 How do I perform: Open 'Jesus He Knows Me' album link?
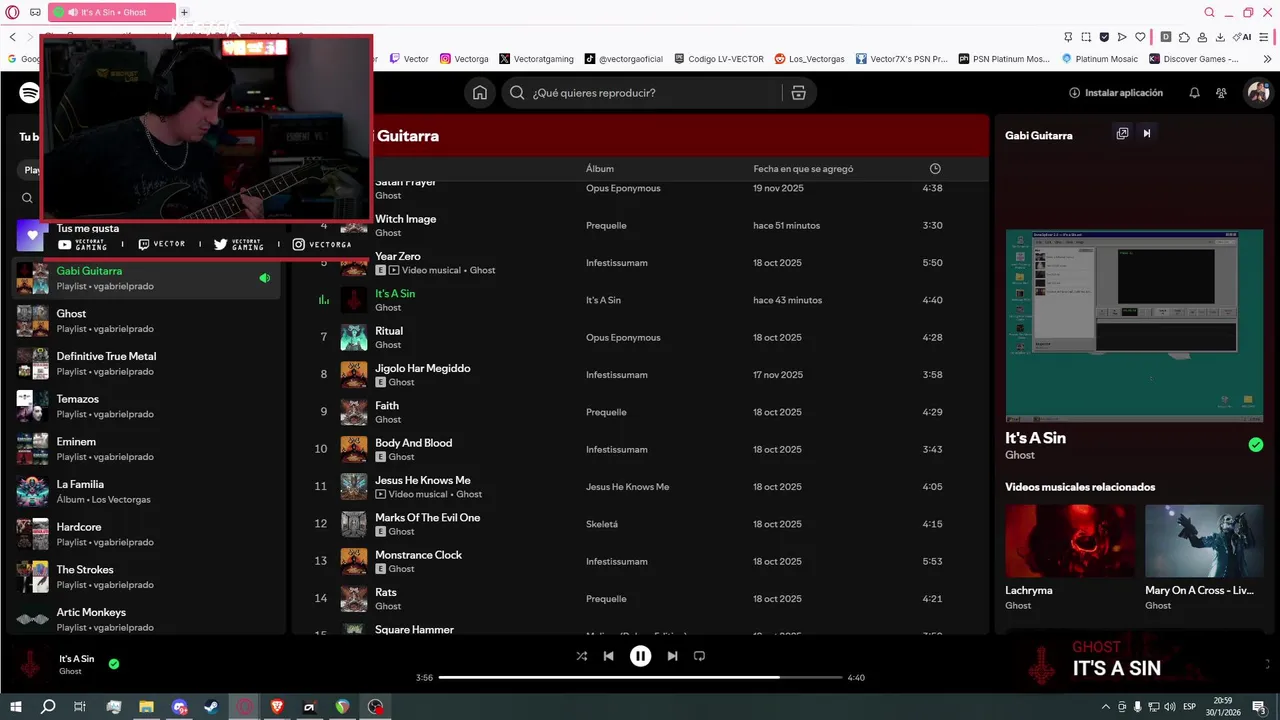coord(628,487)
